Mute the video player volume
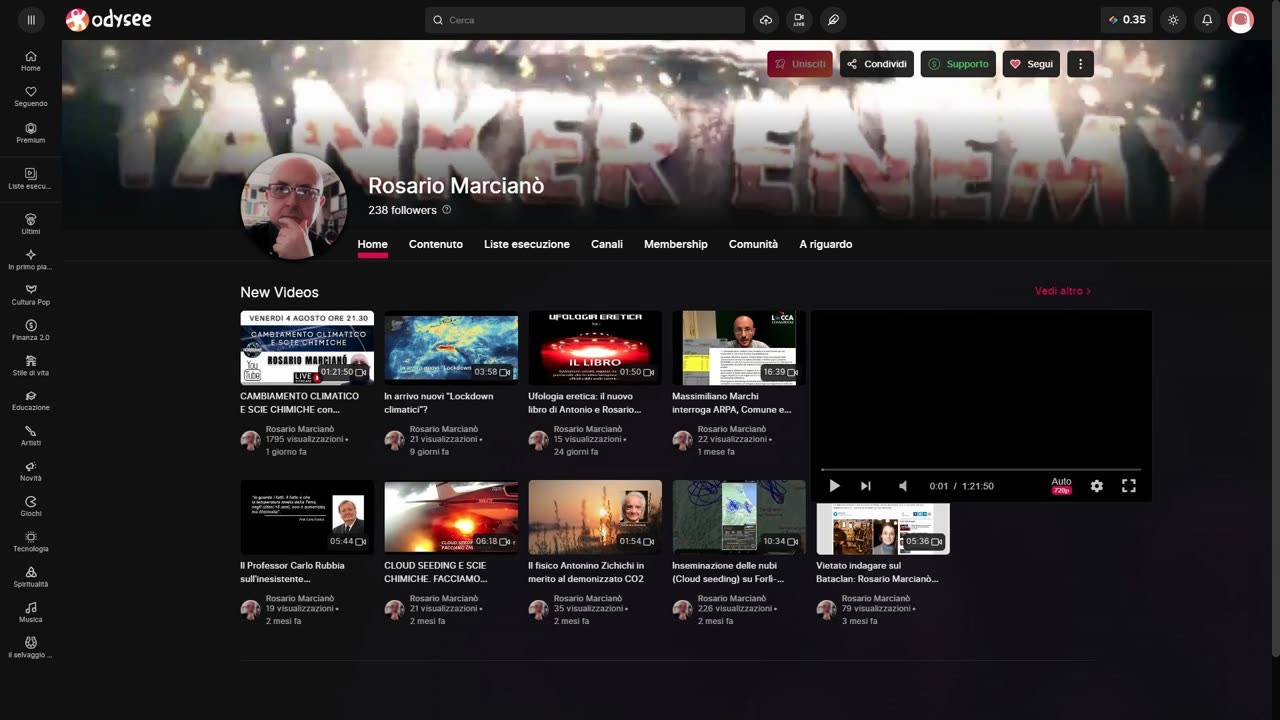 tap(903, 486)
